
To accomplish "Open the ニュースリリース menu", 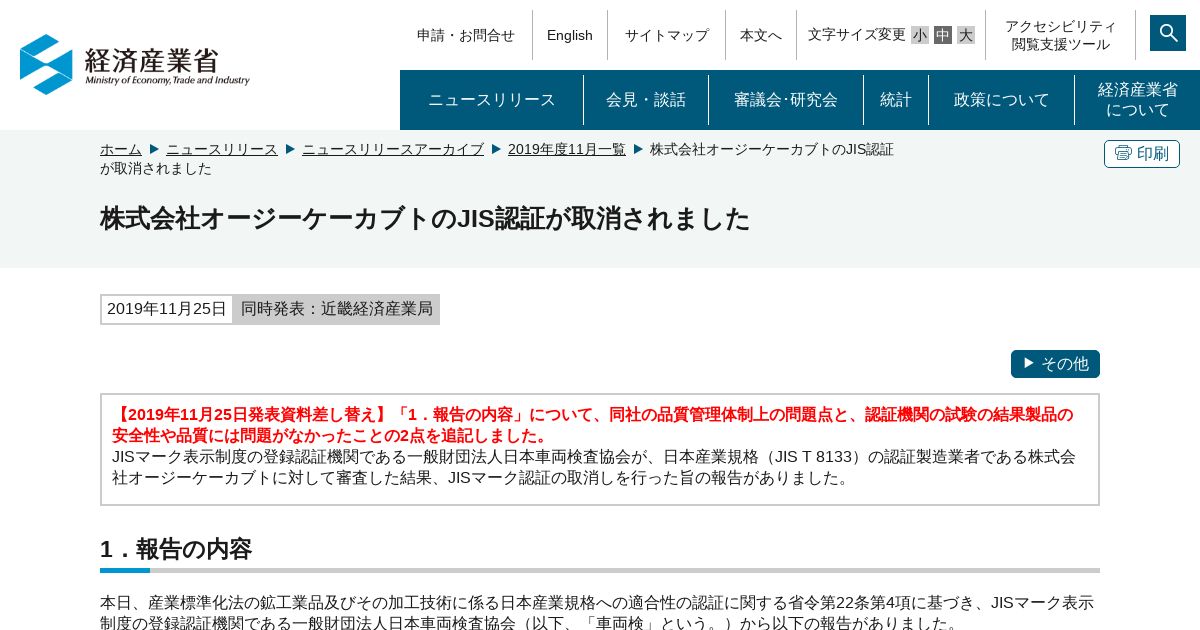I will 492,100.
